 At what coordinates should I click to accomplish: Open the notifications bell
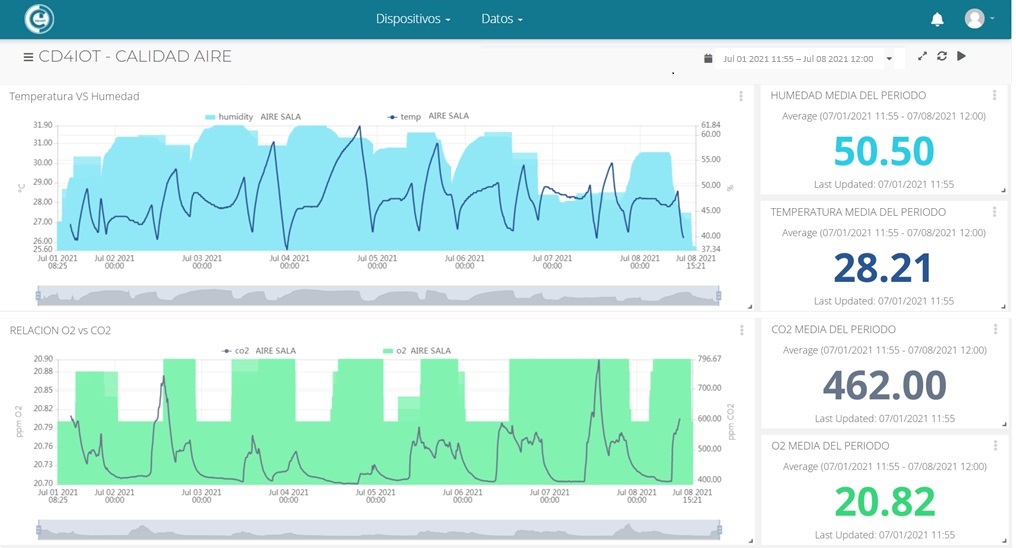coord(937,19)
